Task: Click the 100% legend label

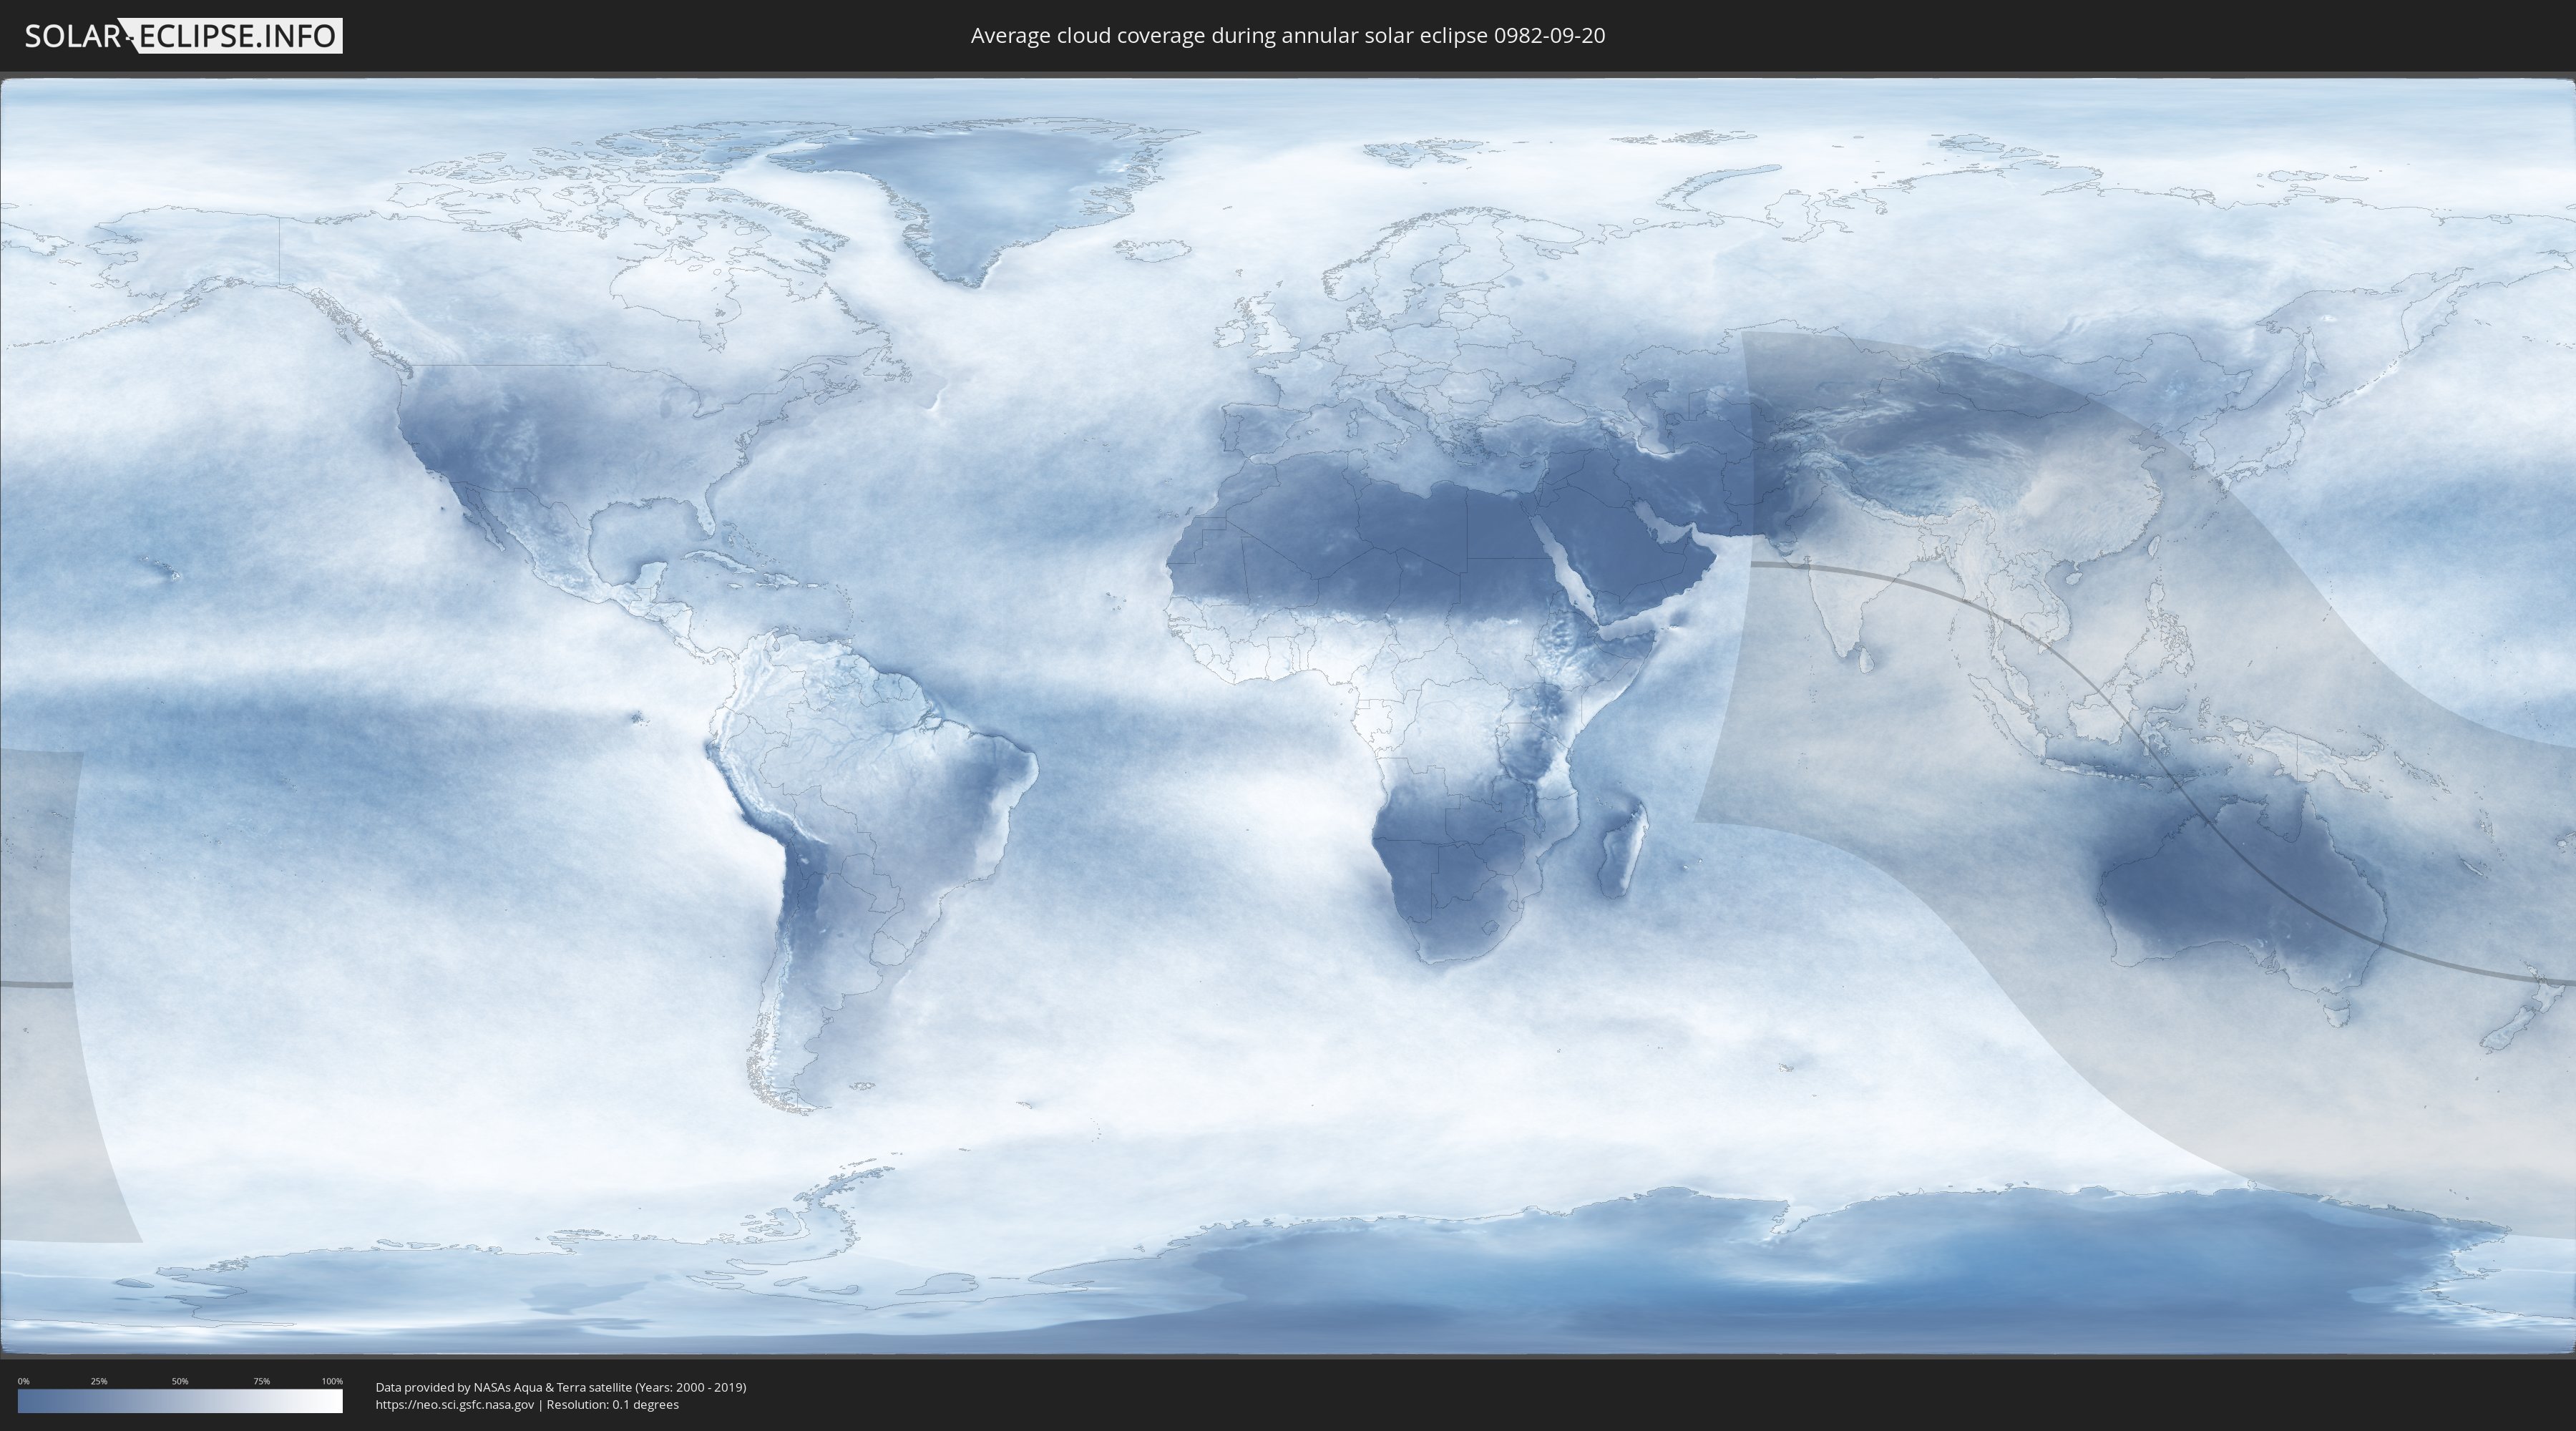Action: pyautogui.click(x=332, y=1381)
